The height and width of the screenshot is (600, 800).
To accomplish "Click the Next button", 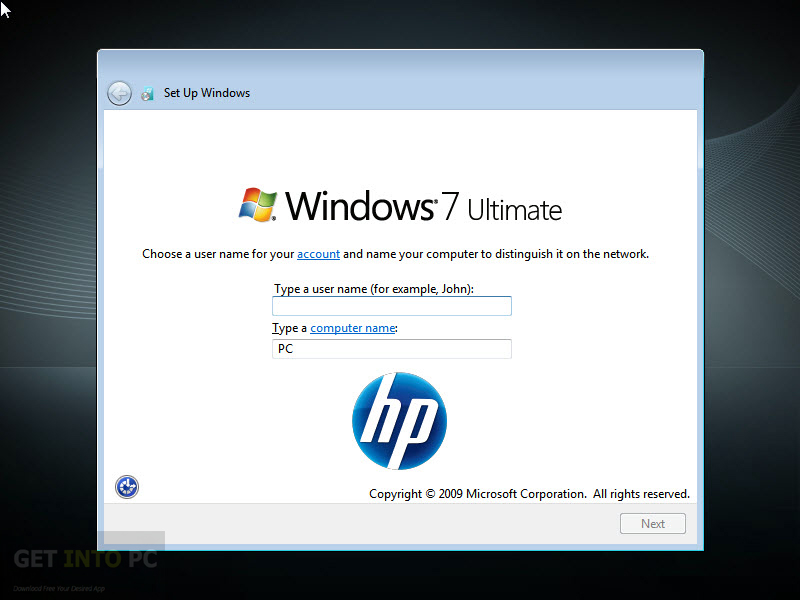I will click(x=653, y=523).
